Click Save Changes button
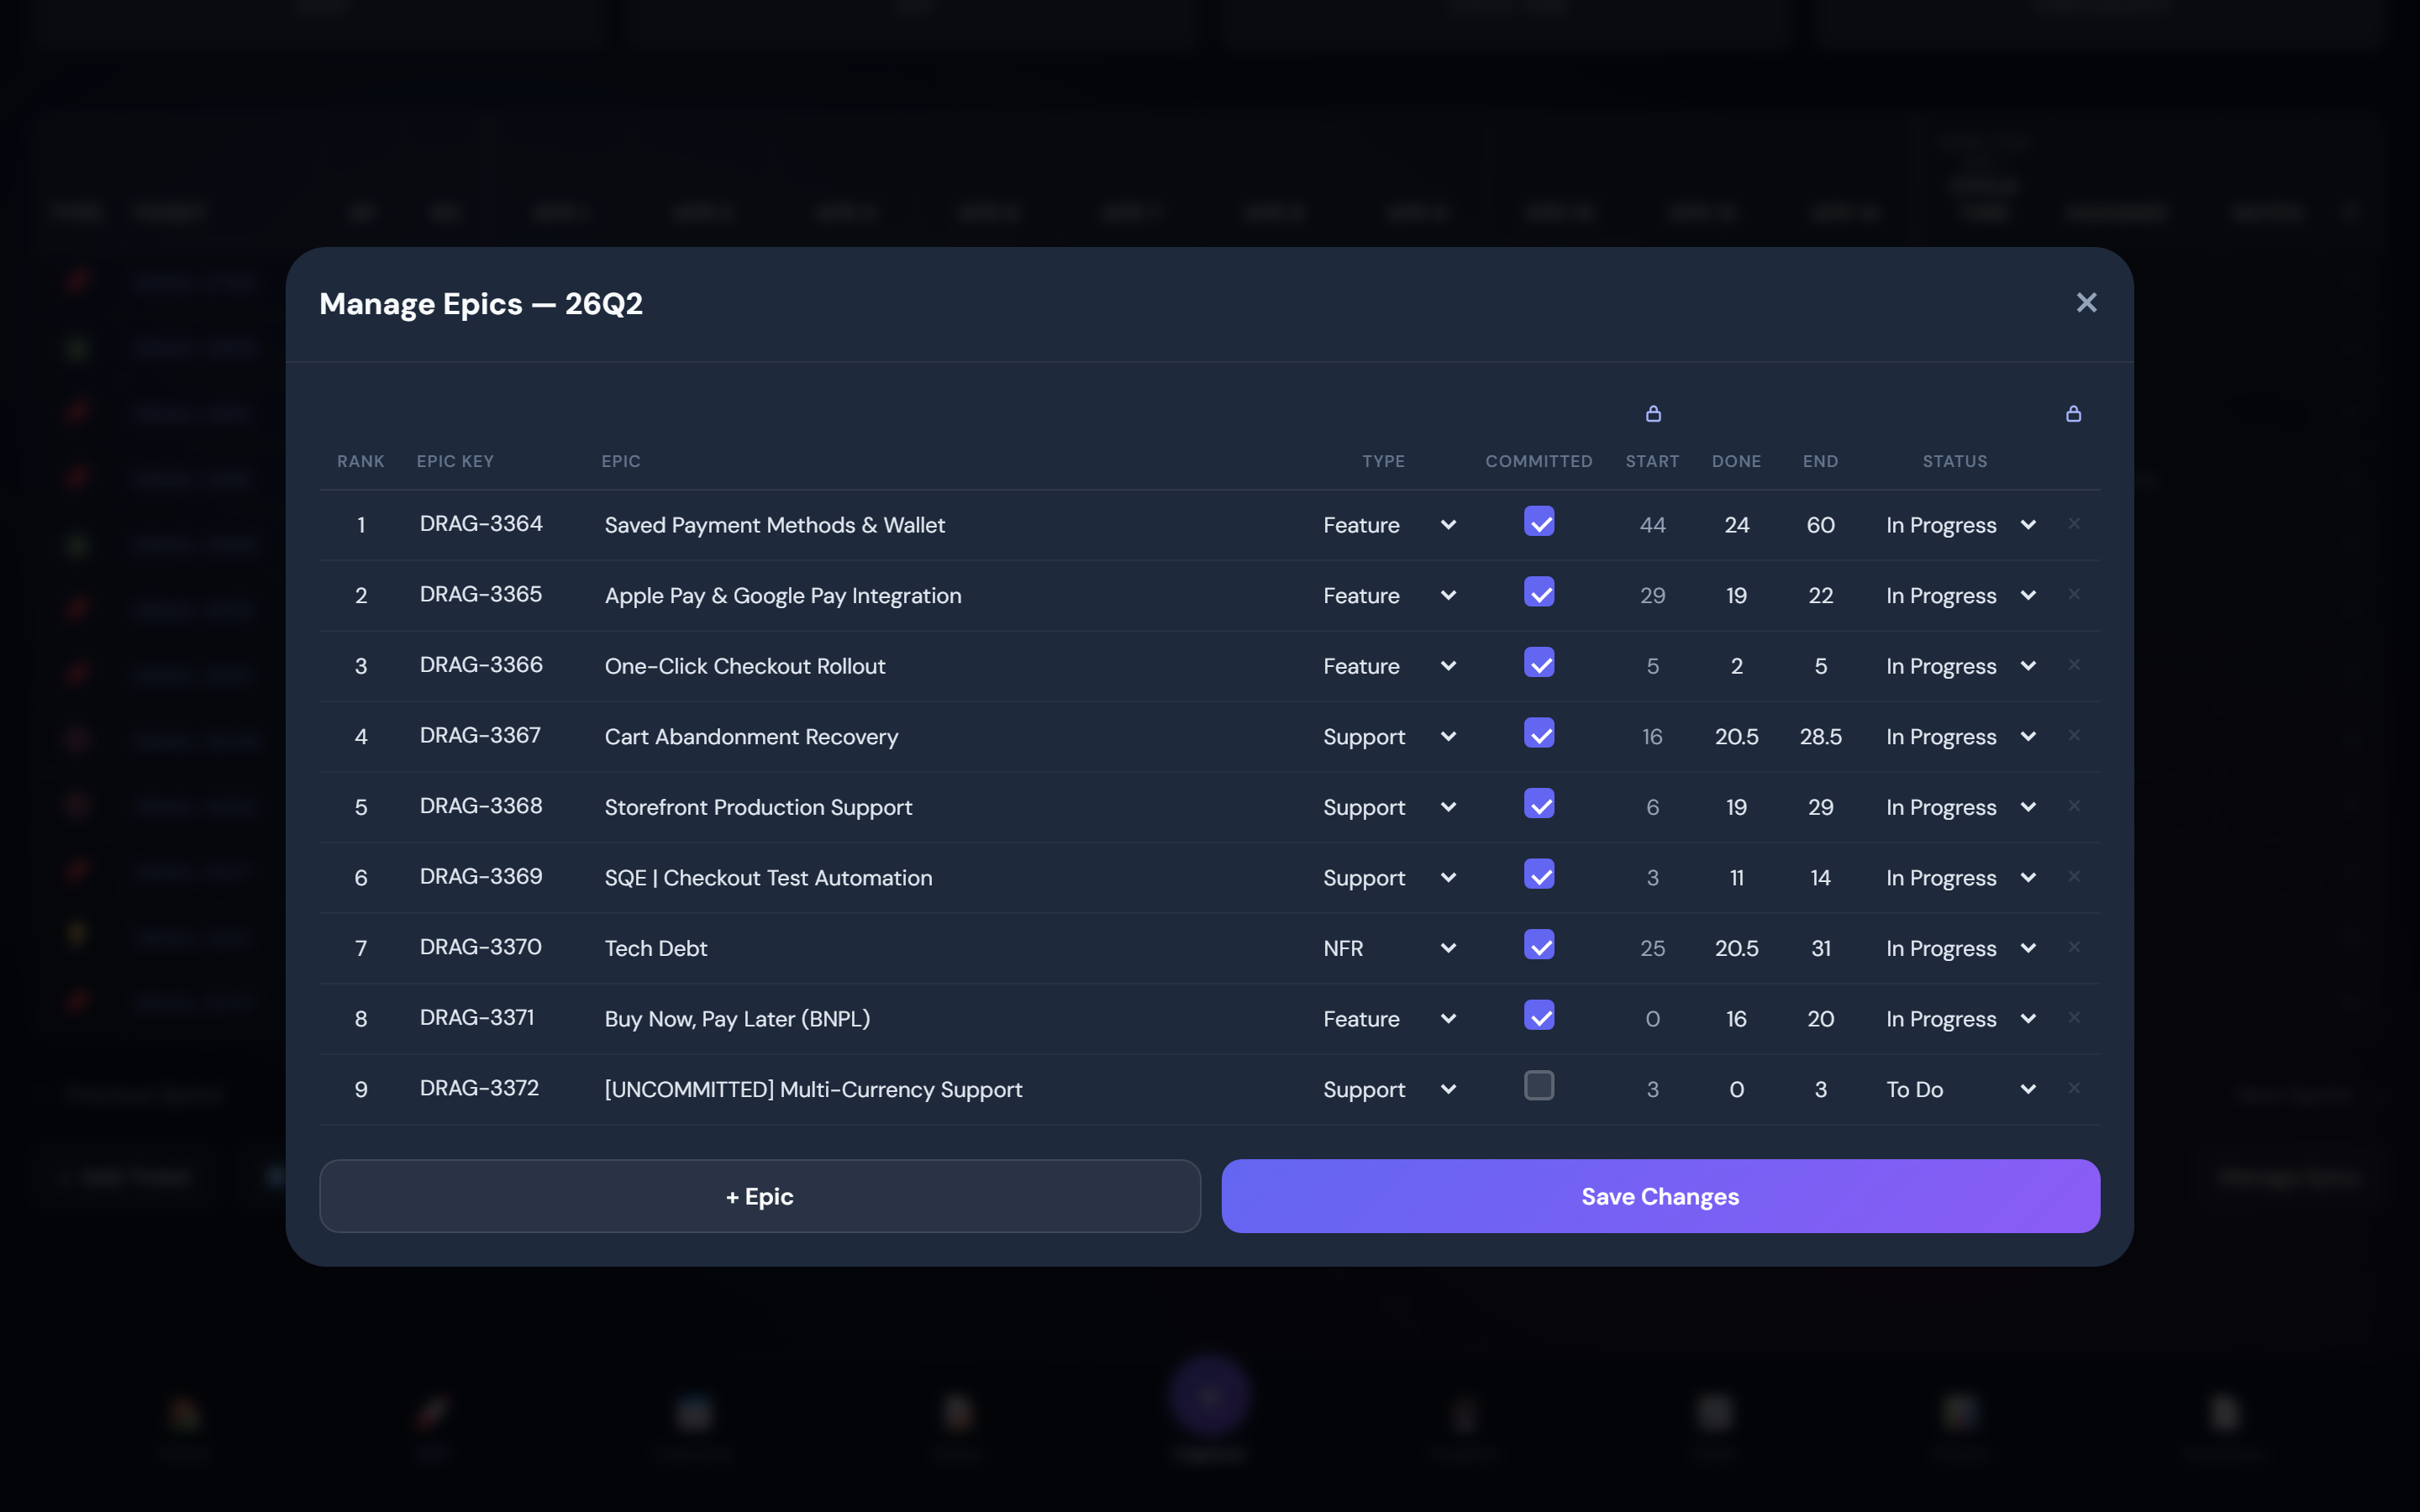The image size is (2420, 1512). click(x=1660, y=1196)
